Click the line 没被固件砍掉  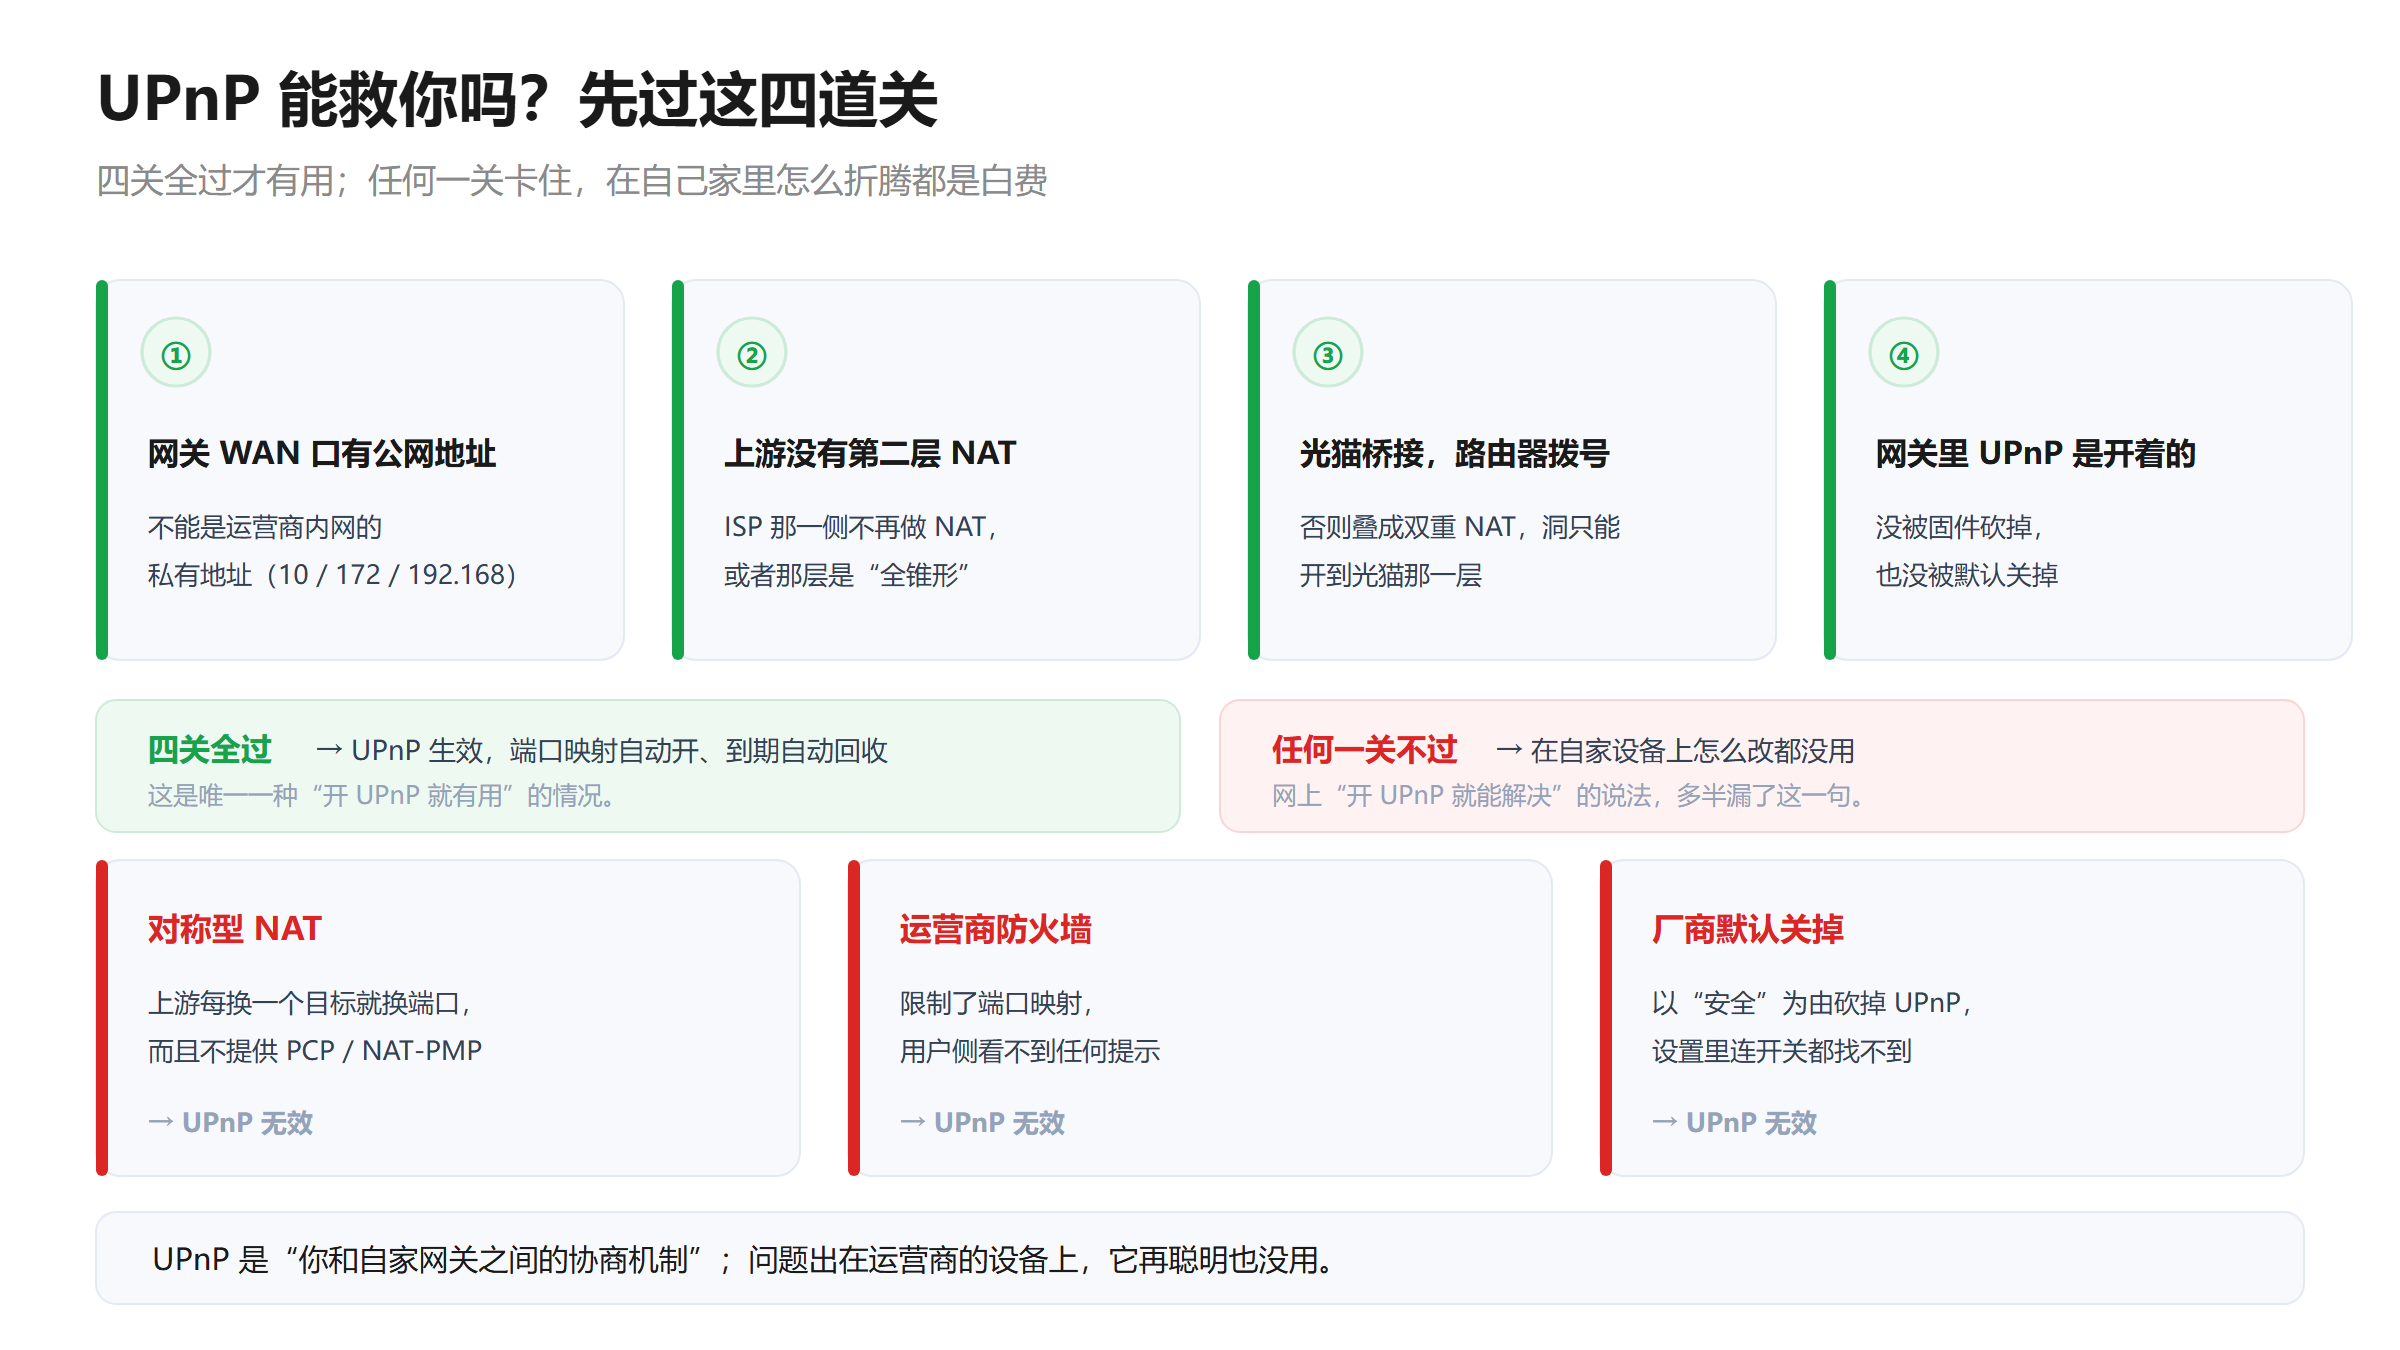[x=1959, y=527]
